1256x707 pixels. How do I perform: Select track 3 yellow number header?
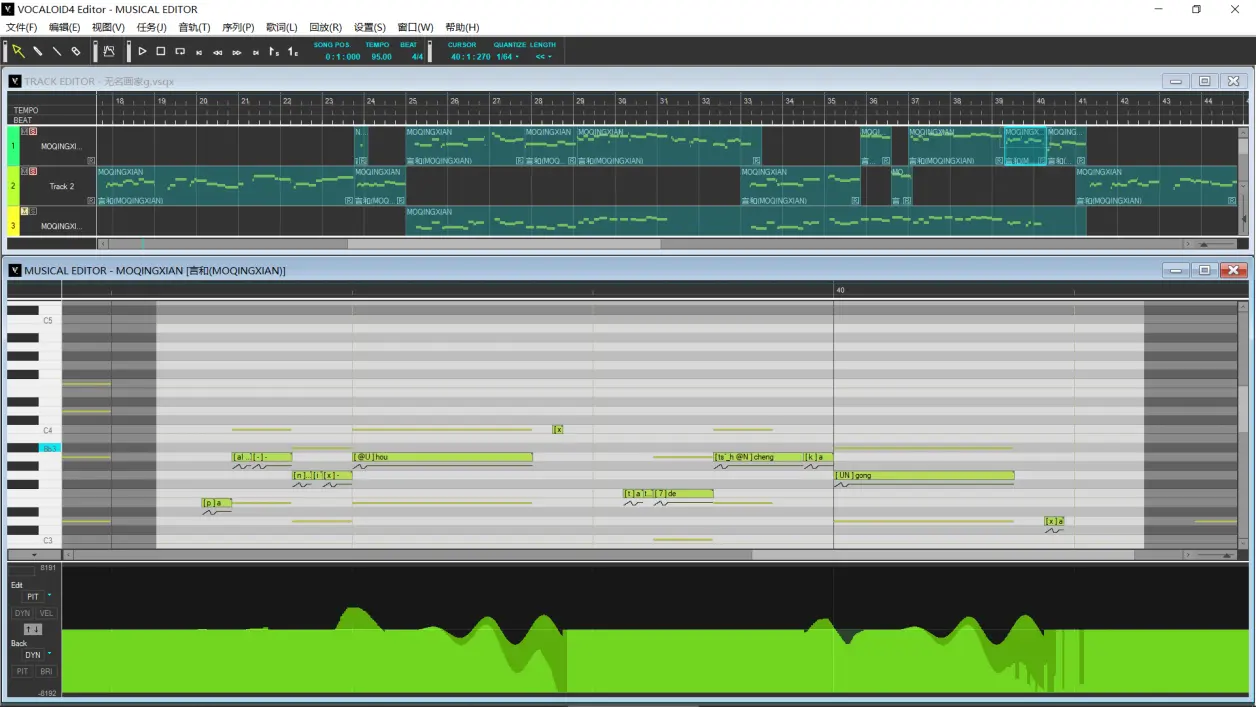point(13,225)
